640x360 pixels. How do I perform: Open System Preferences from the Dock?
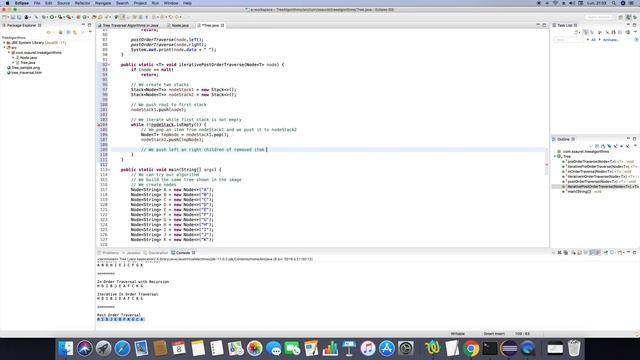click(406, 348)
